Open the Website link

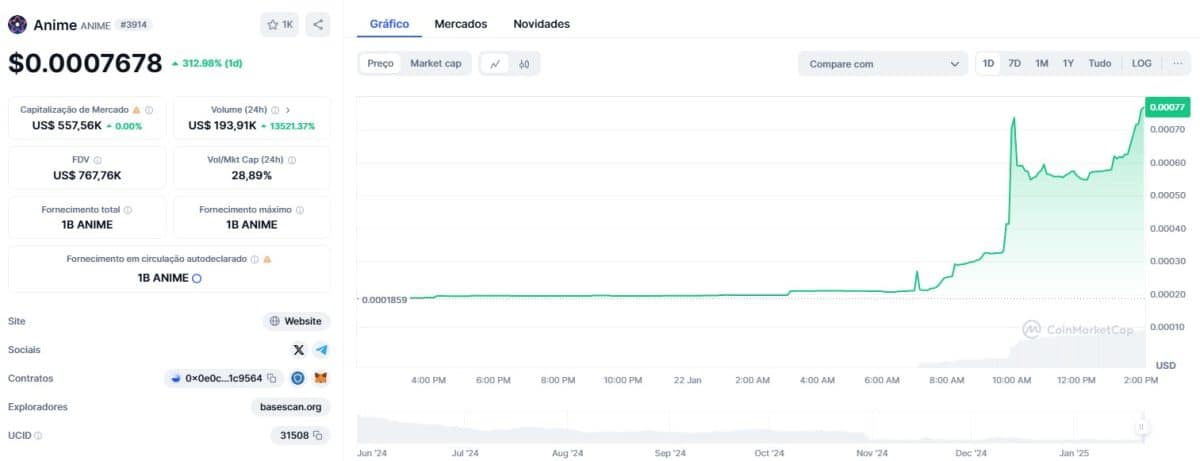[x=296, y=322]
